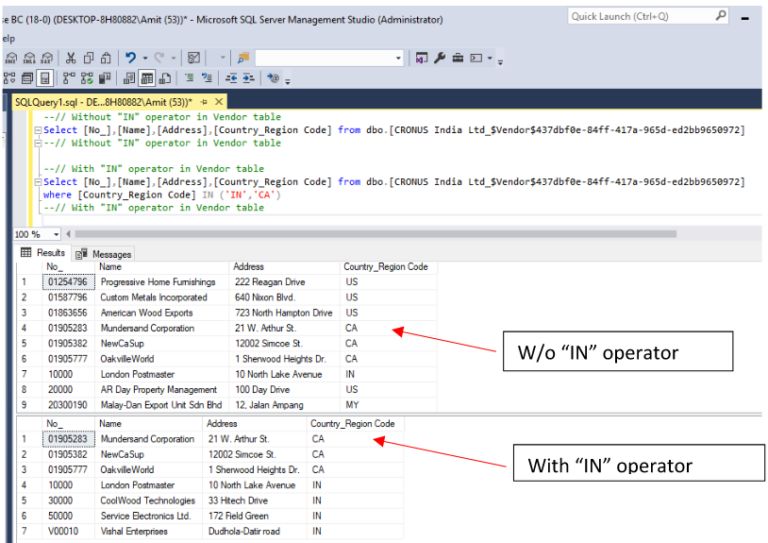This screenshot has width=768, height=543.
Task: Select the cell 'CoolWood Technologies'
Action: pos(148,500)
